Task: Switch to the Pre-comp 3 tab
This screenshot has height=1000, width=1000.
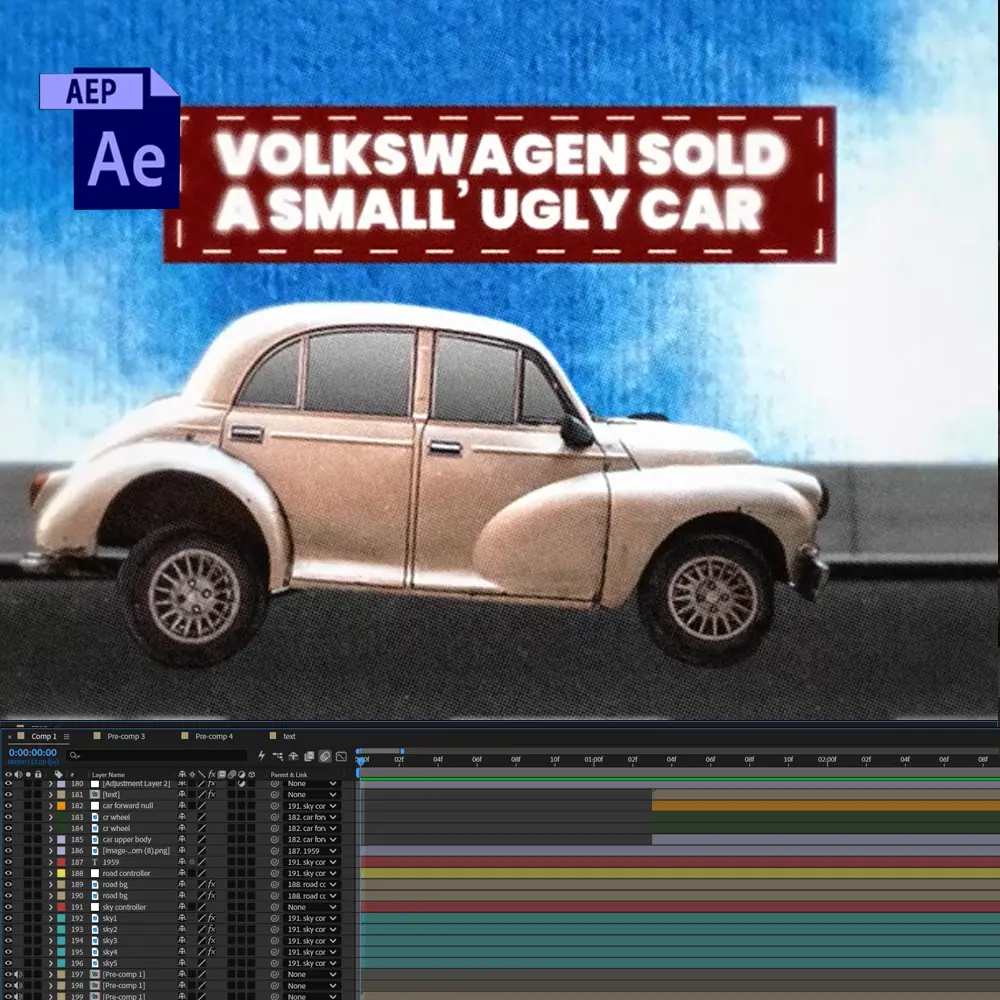Action: [x=126, y=736]
